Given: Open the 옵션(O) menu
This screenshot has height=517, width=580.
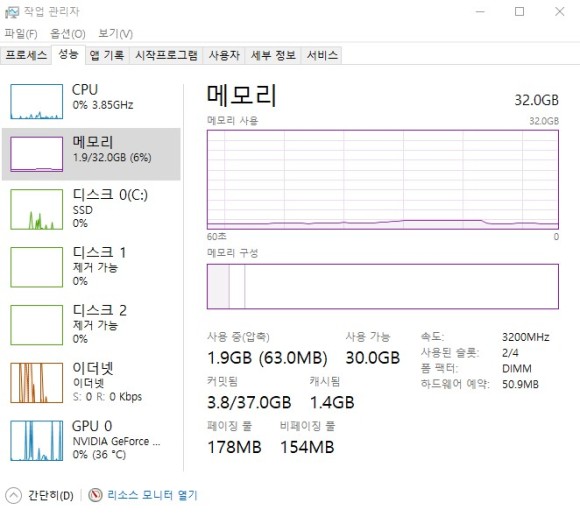Looking at the screenshot, I should click(x=68, y=34).
